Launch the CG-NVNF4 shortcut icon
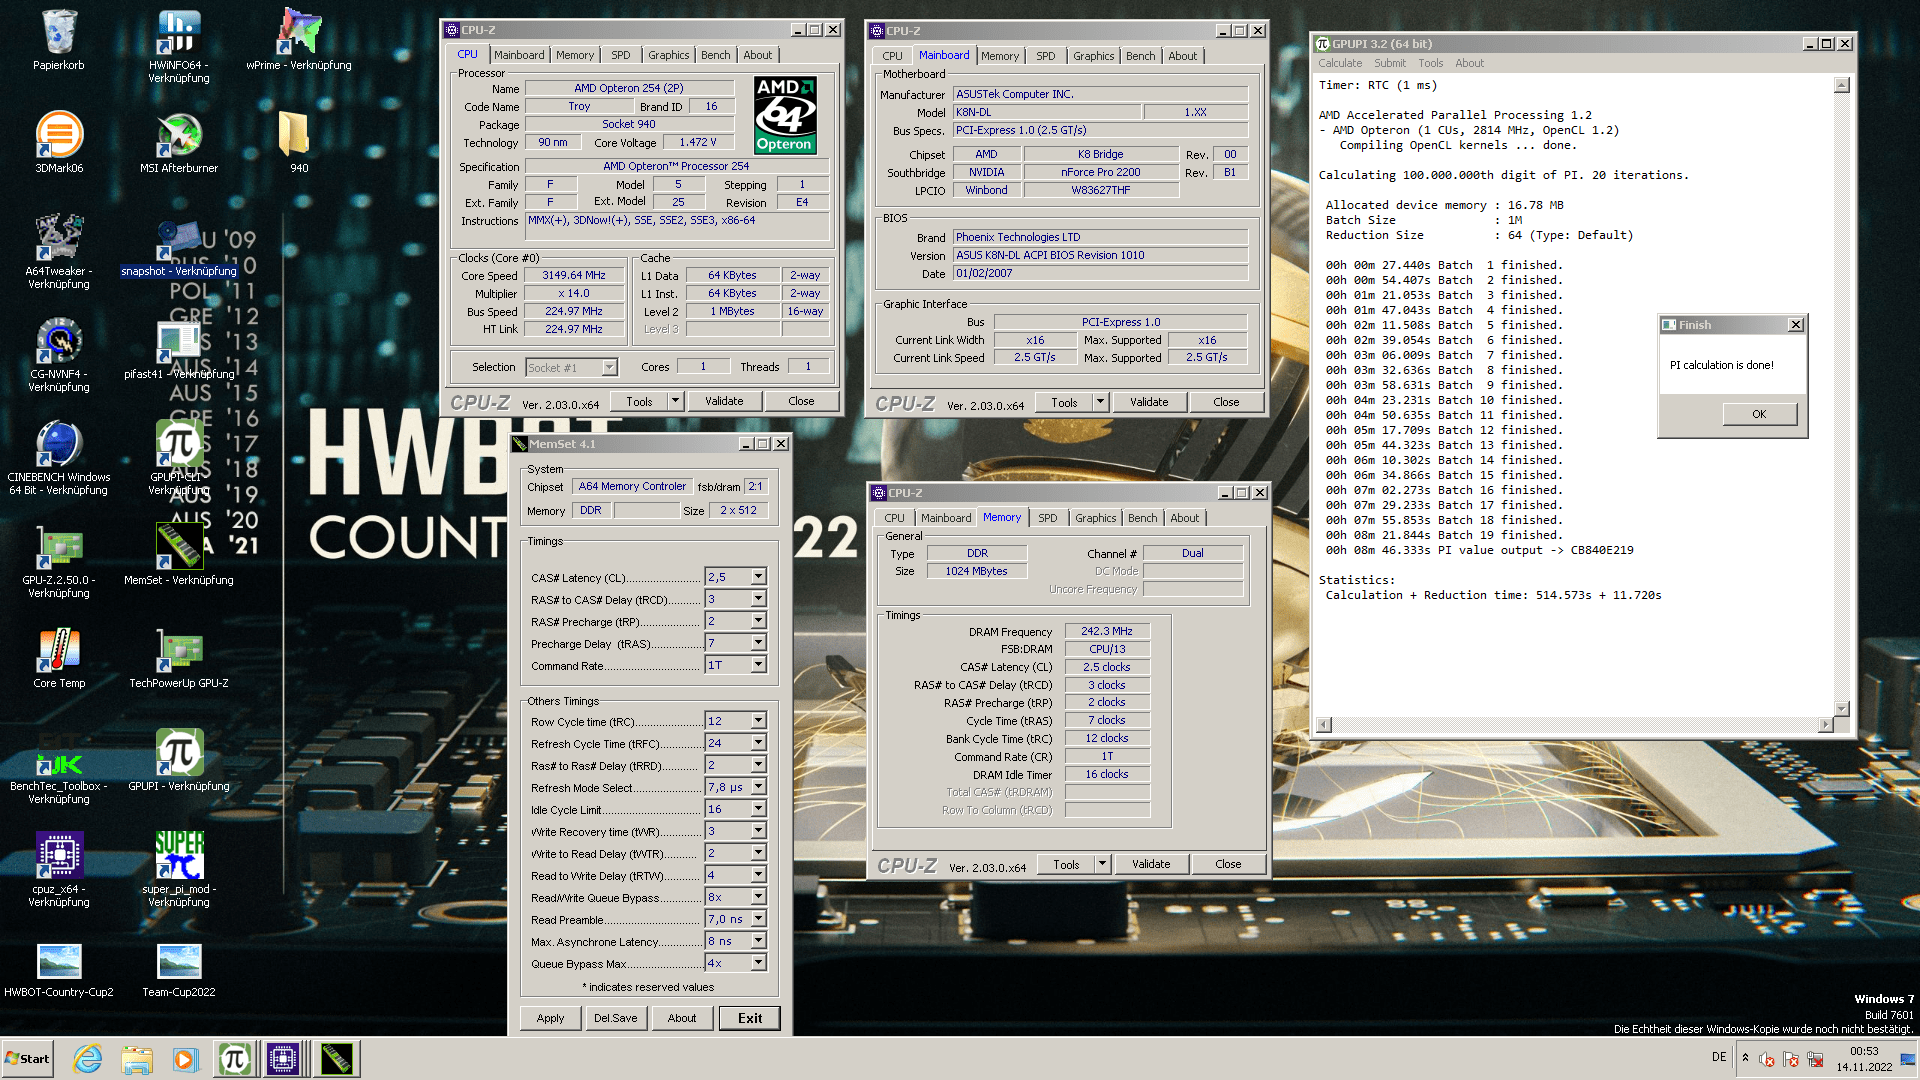Image resolution: width=1920 pixels, height=1080 pixels. tap(59, 353)
